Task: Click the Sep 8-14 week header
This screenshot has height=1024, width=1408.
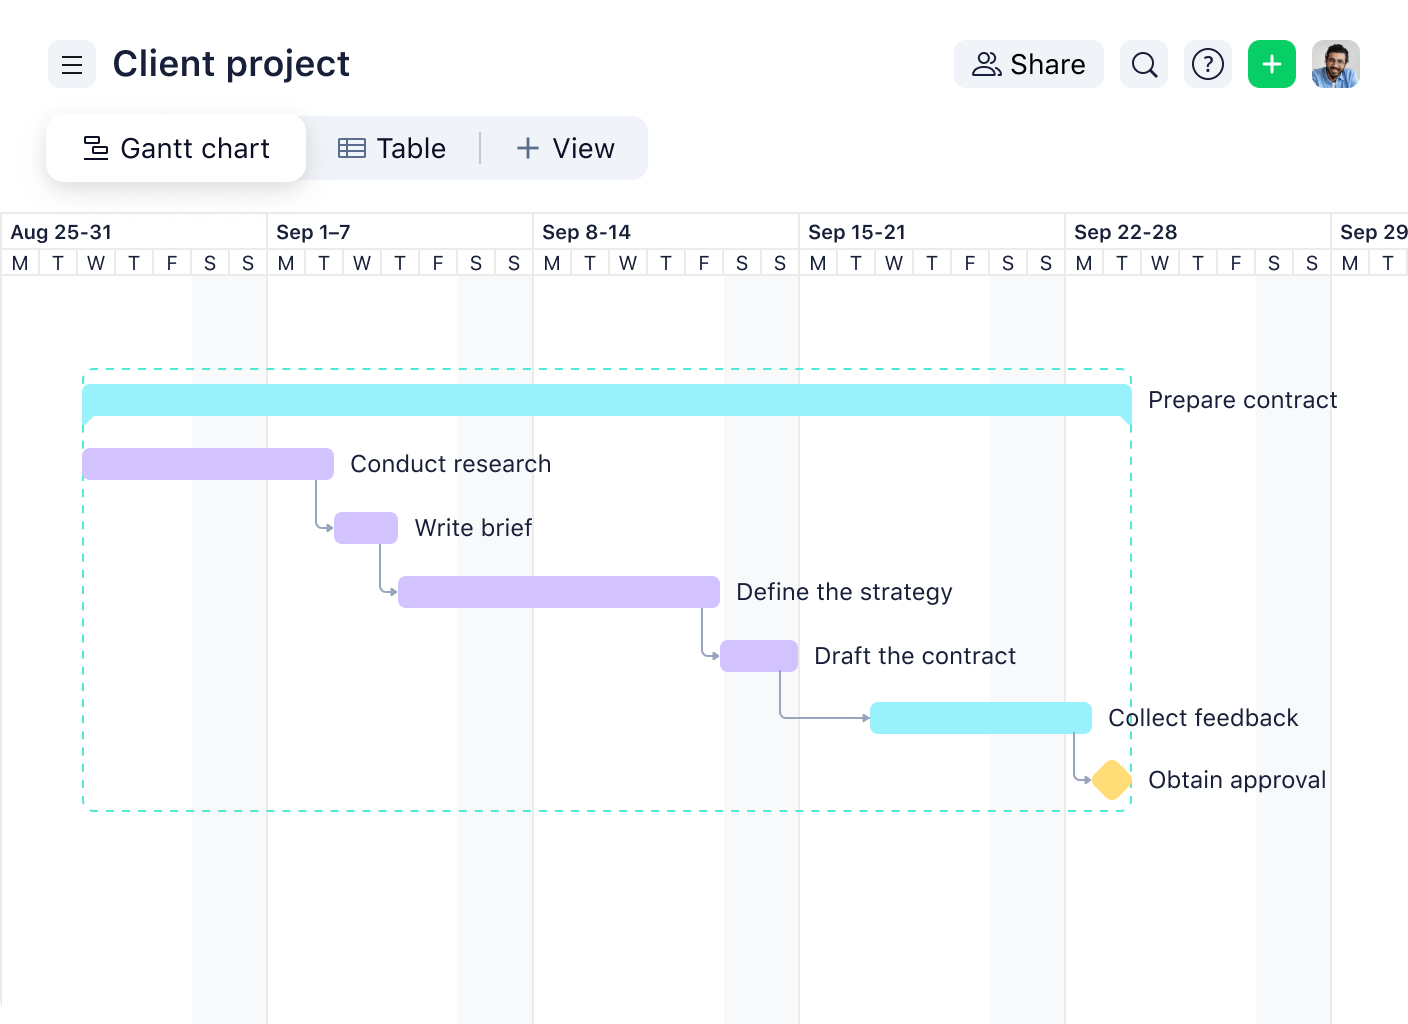Action: click(586, 231)
